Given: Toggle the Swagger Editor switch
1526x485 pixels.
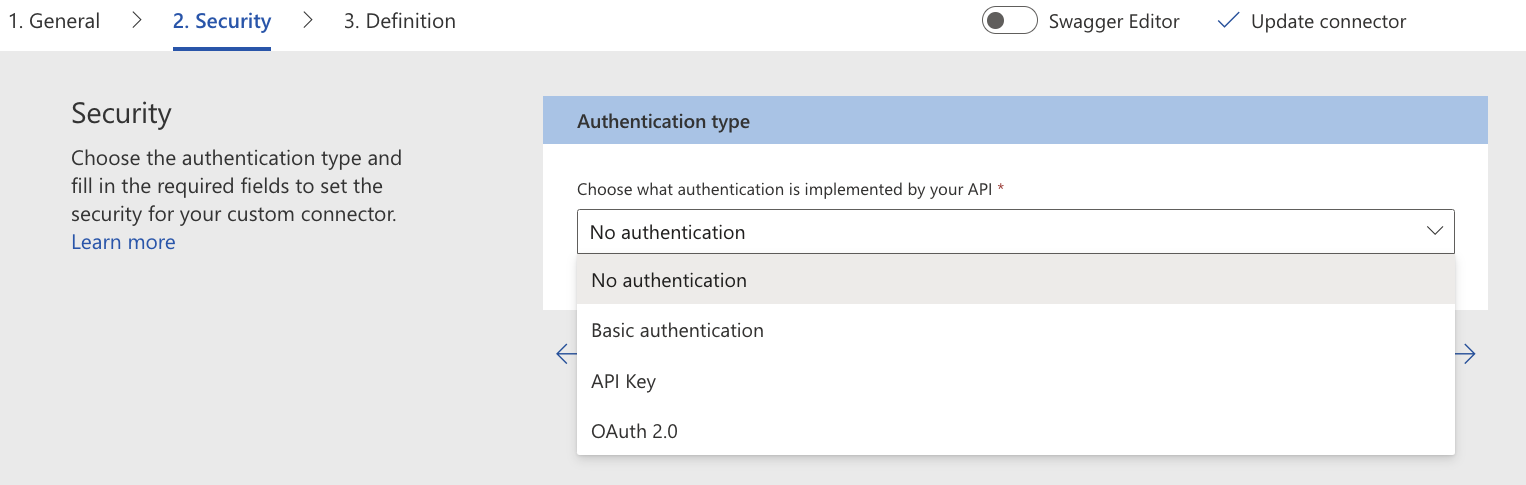Looking at the screenshot, I should point(1009,21).
